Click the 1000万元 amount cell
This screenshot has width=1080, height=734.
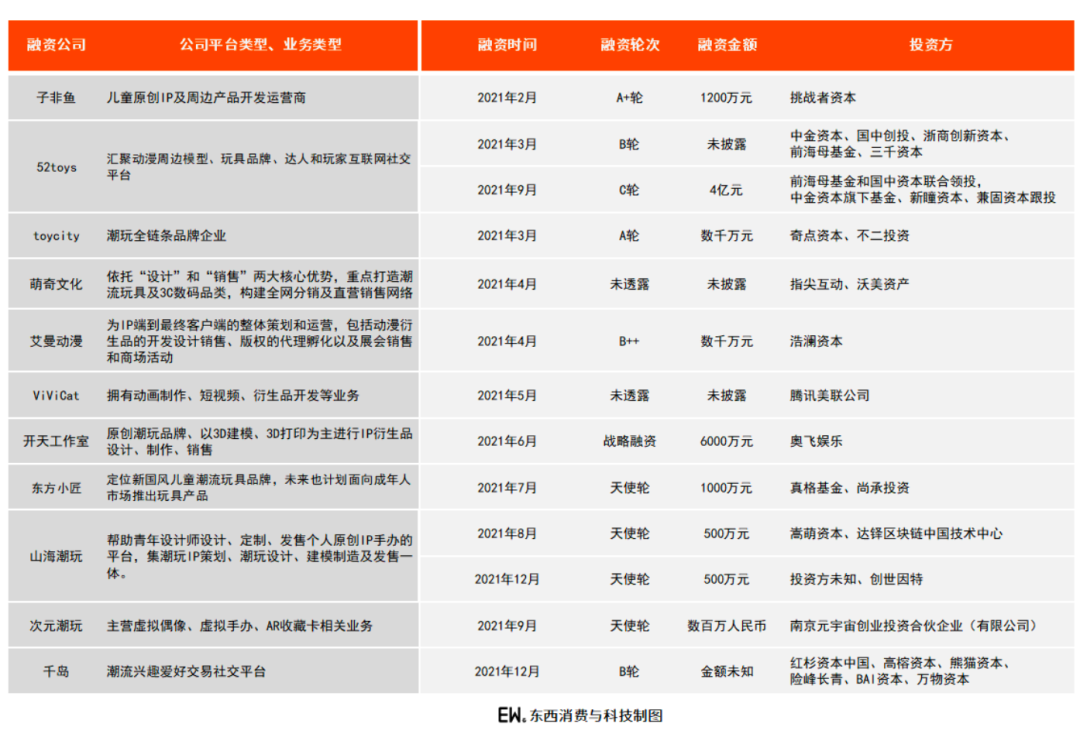click(x=727, y=488)
